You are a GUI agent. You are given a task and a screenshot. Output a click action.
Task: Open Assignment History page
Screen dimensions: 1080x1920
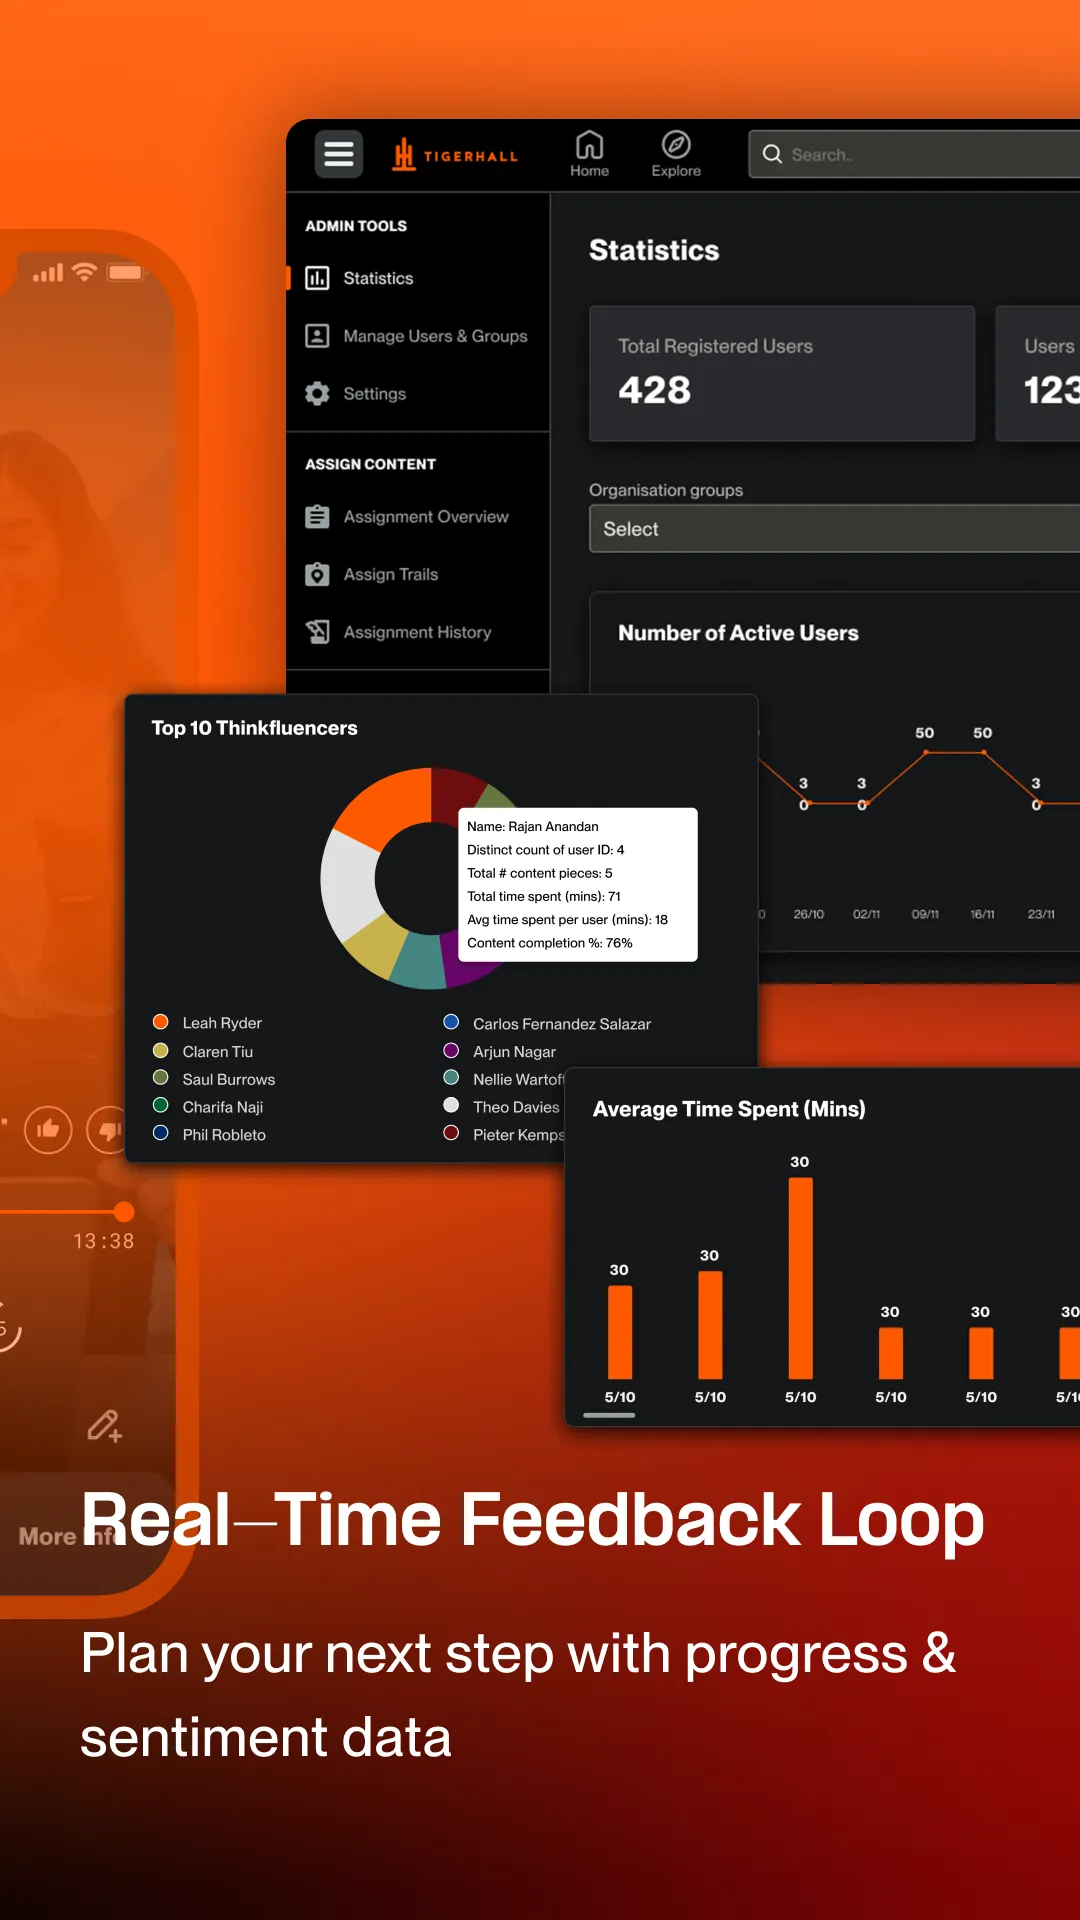pos(417,632)
